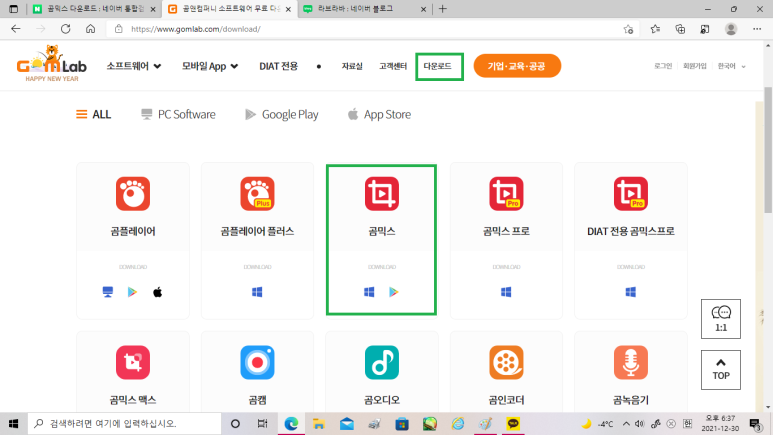Open the 곰믹스 app icon

coord(382,194)
